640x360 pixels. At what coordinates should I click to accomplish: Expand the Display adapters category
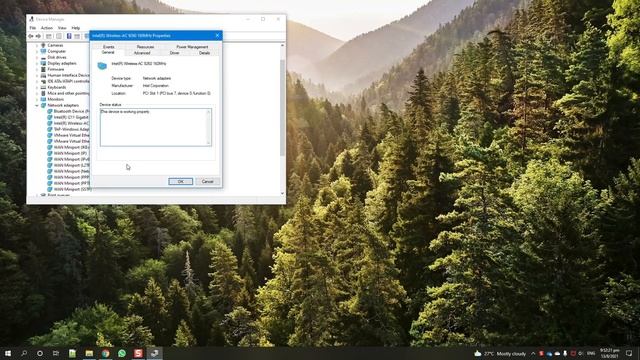point(37,63)
